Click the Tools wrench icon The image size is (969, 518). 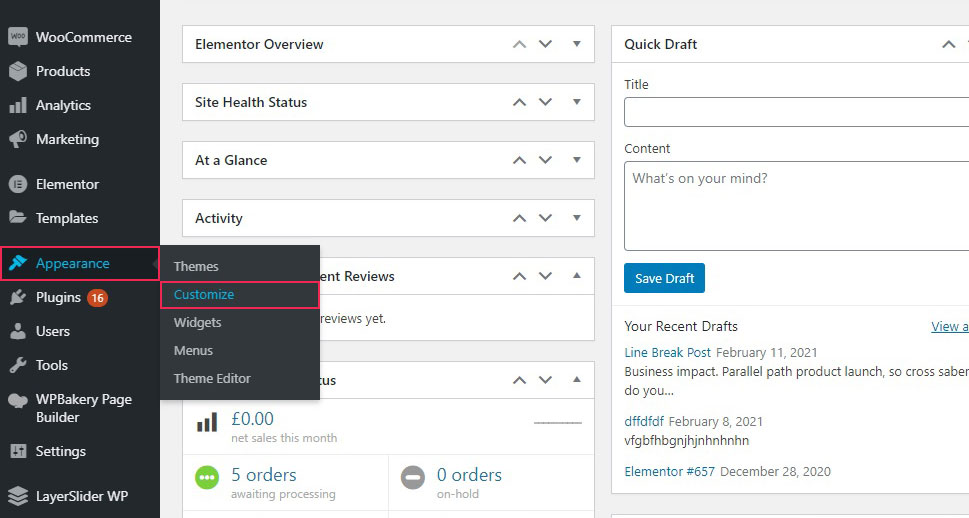click(18, 365)
